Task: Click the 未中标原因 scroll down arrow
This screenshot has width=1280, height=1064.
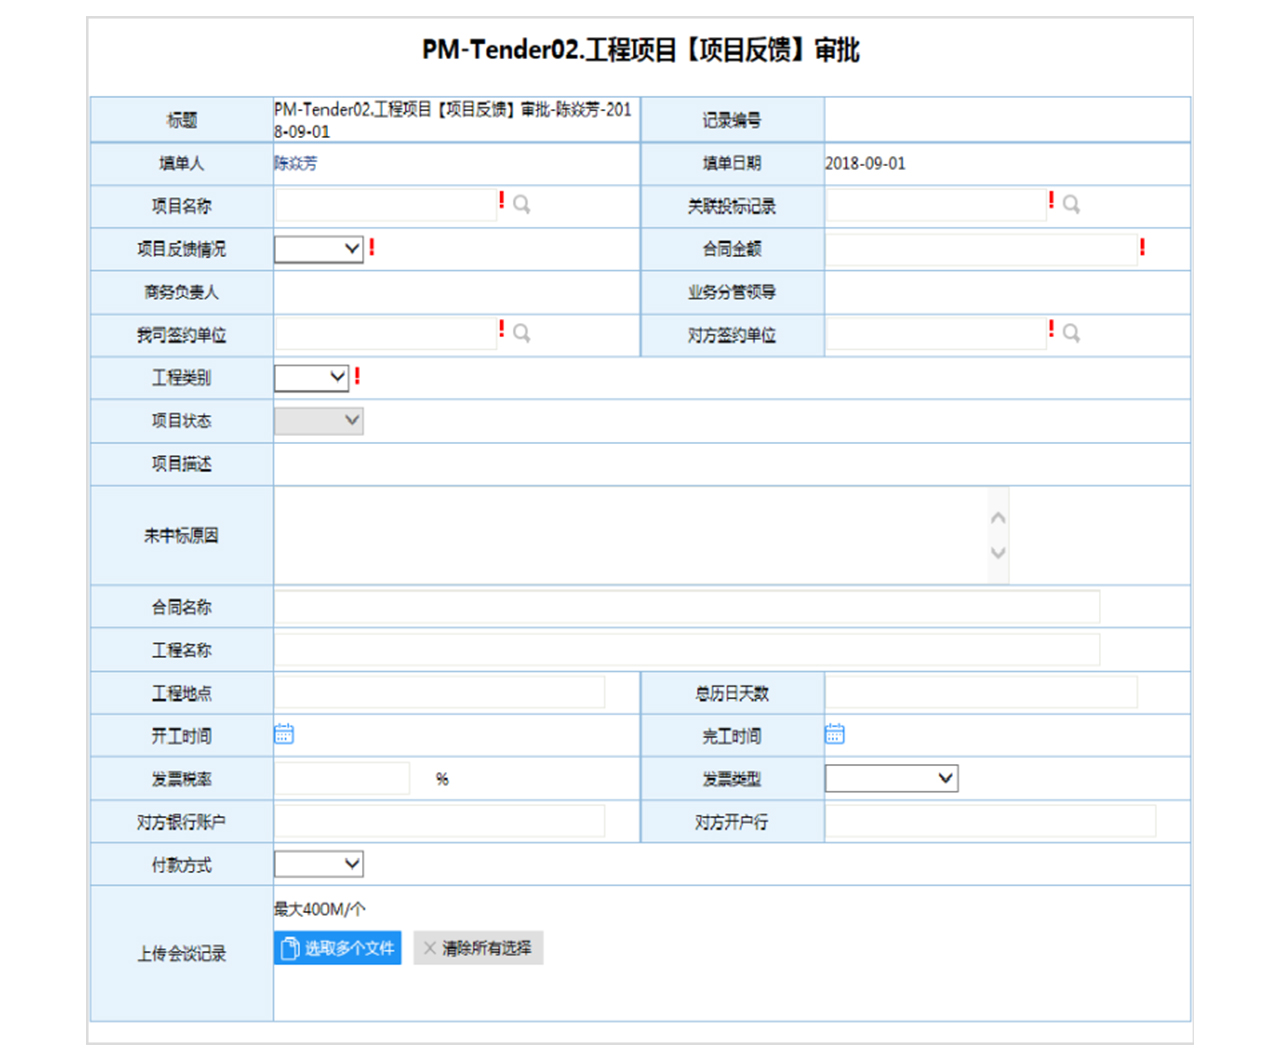Action: click(x=998, y=552)
